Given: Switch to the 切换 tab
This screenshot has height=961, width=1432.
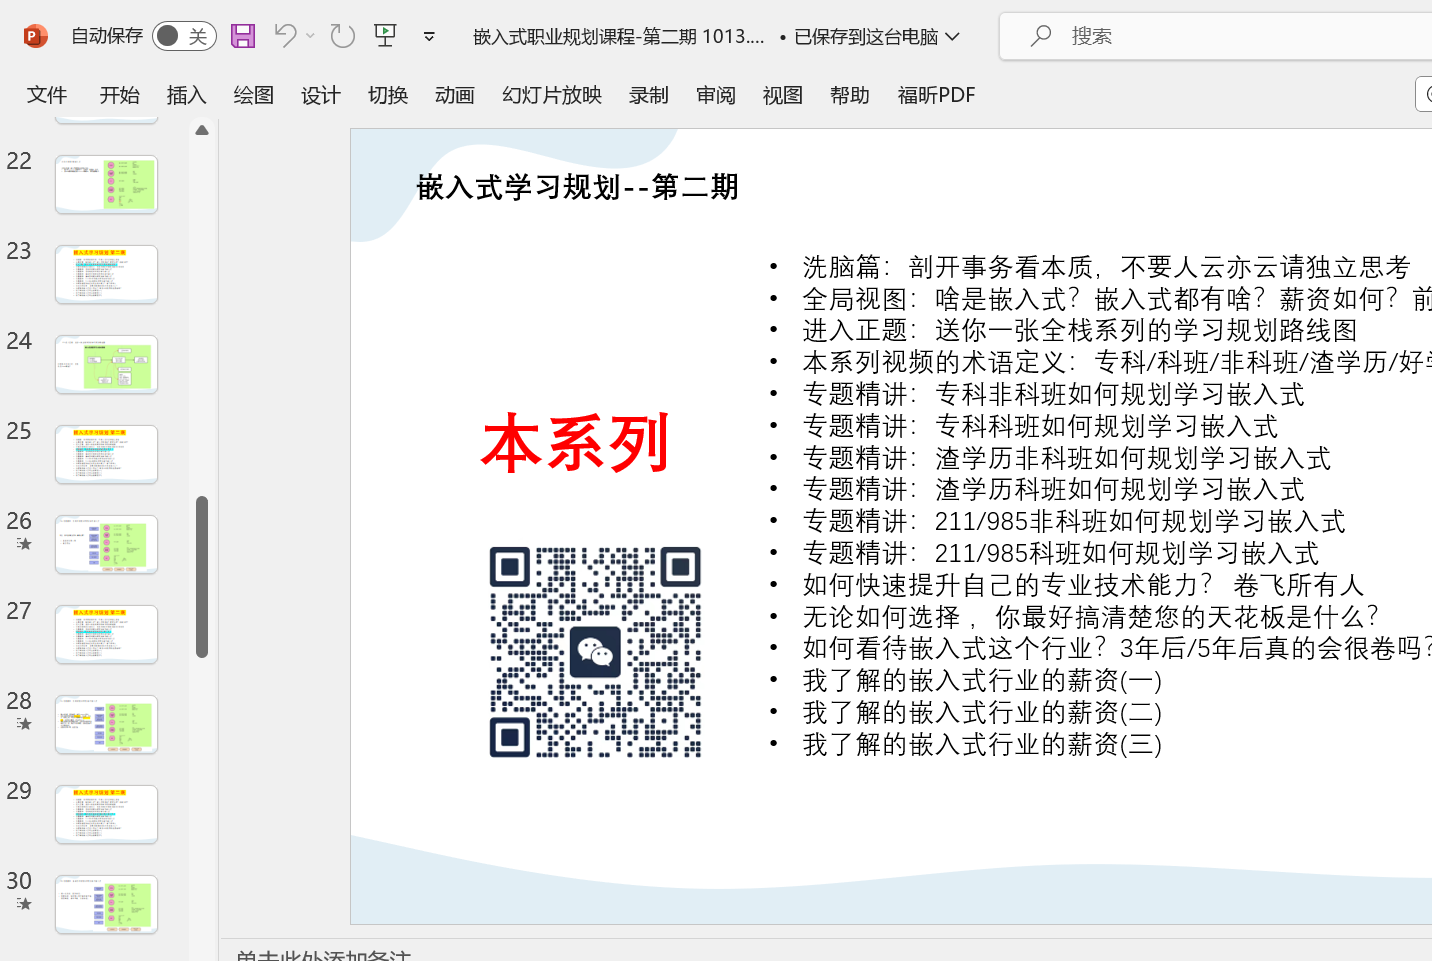Looking at the screenshot, I should 387,95.
